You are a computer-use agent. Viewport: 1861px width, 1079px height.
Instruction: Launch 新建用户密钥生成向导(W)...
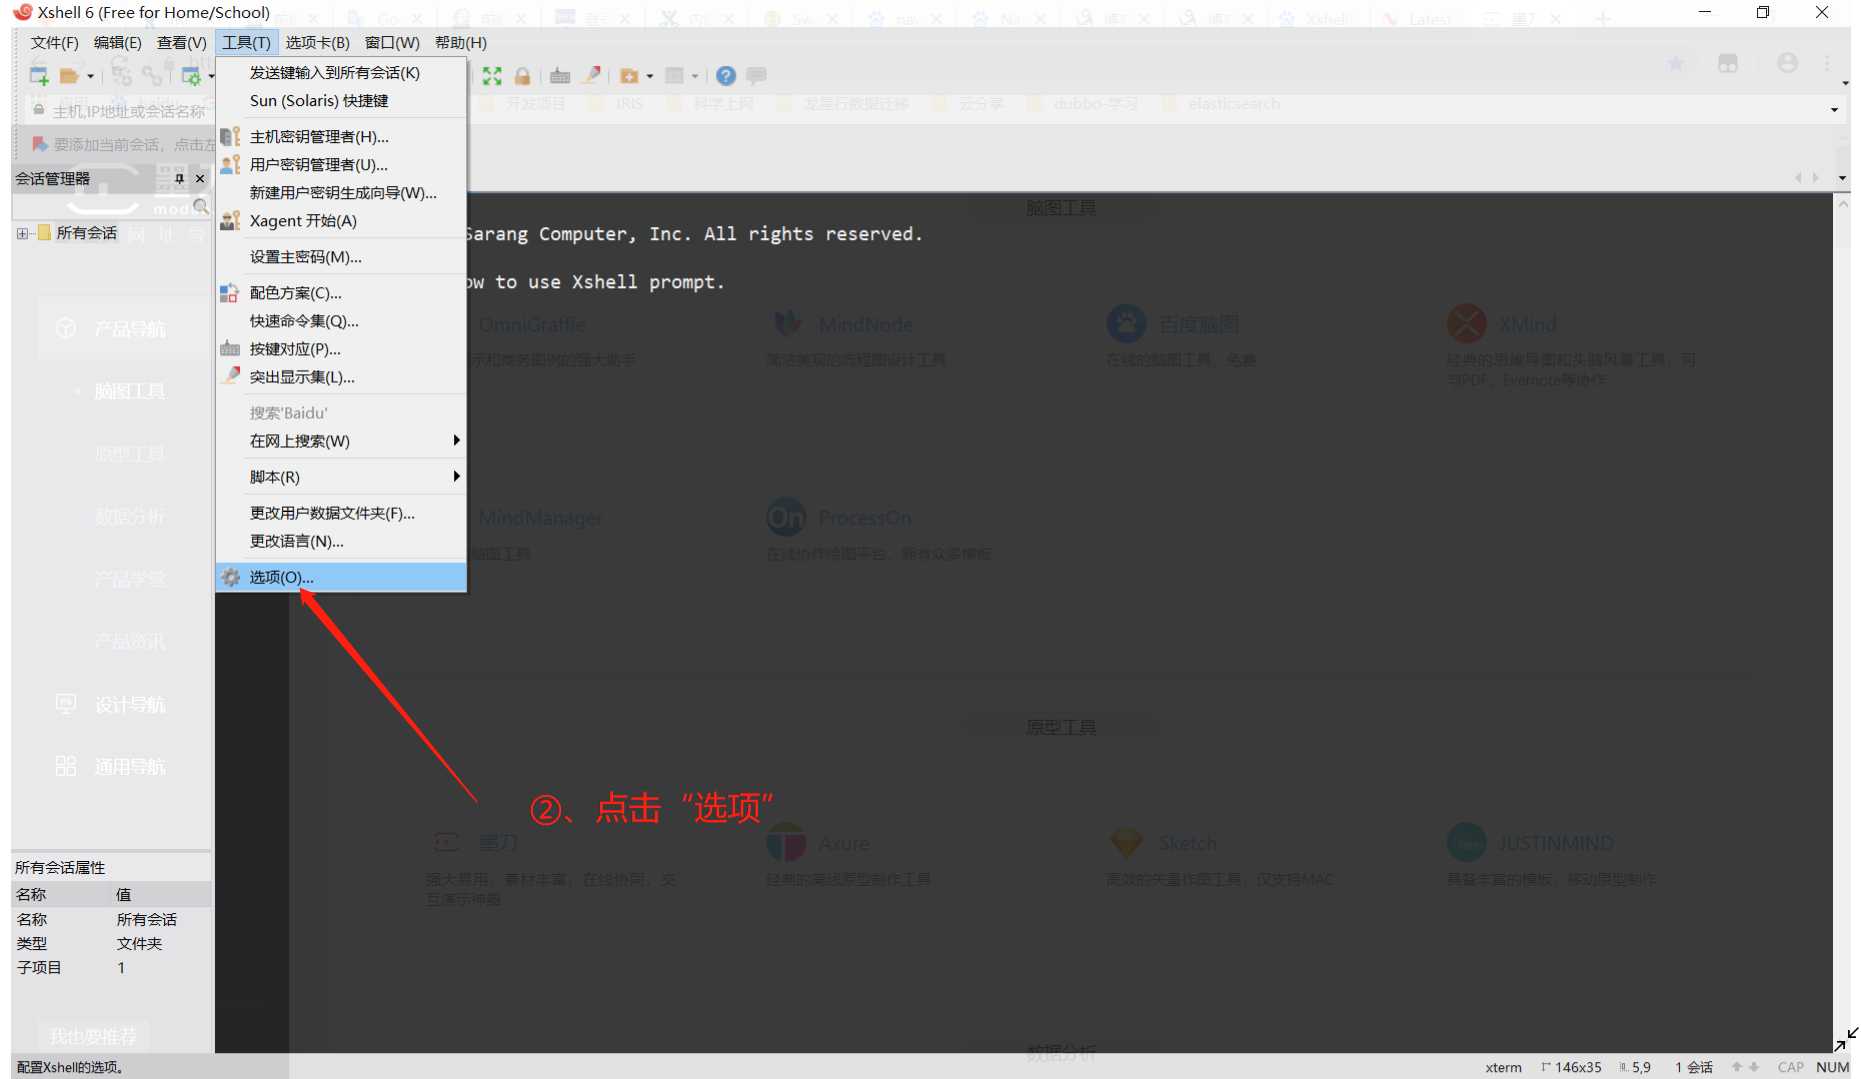click(341, 193)
